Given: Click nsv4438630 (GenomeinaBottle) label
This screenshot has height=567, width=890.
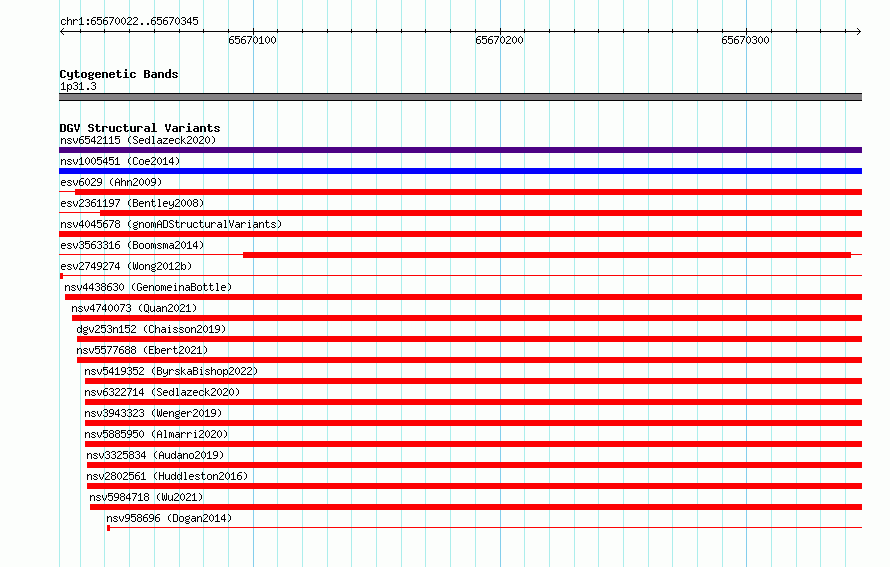Looking at the screenshot, I should pos(148,287).
